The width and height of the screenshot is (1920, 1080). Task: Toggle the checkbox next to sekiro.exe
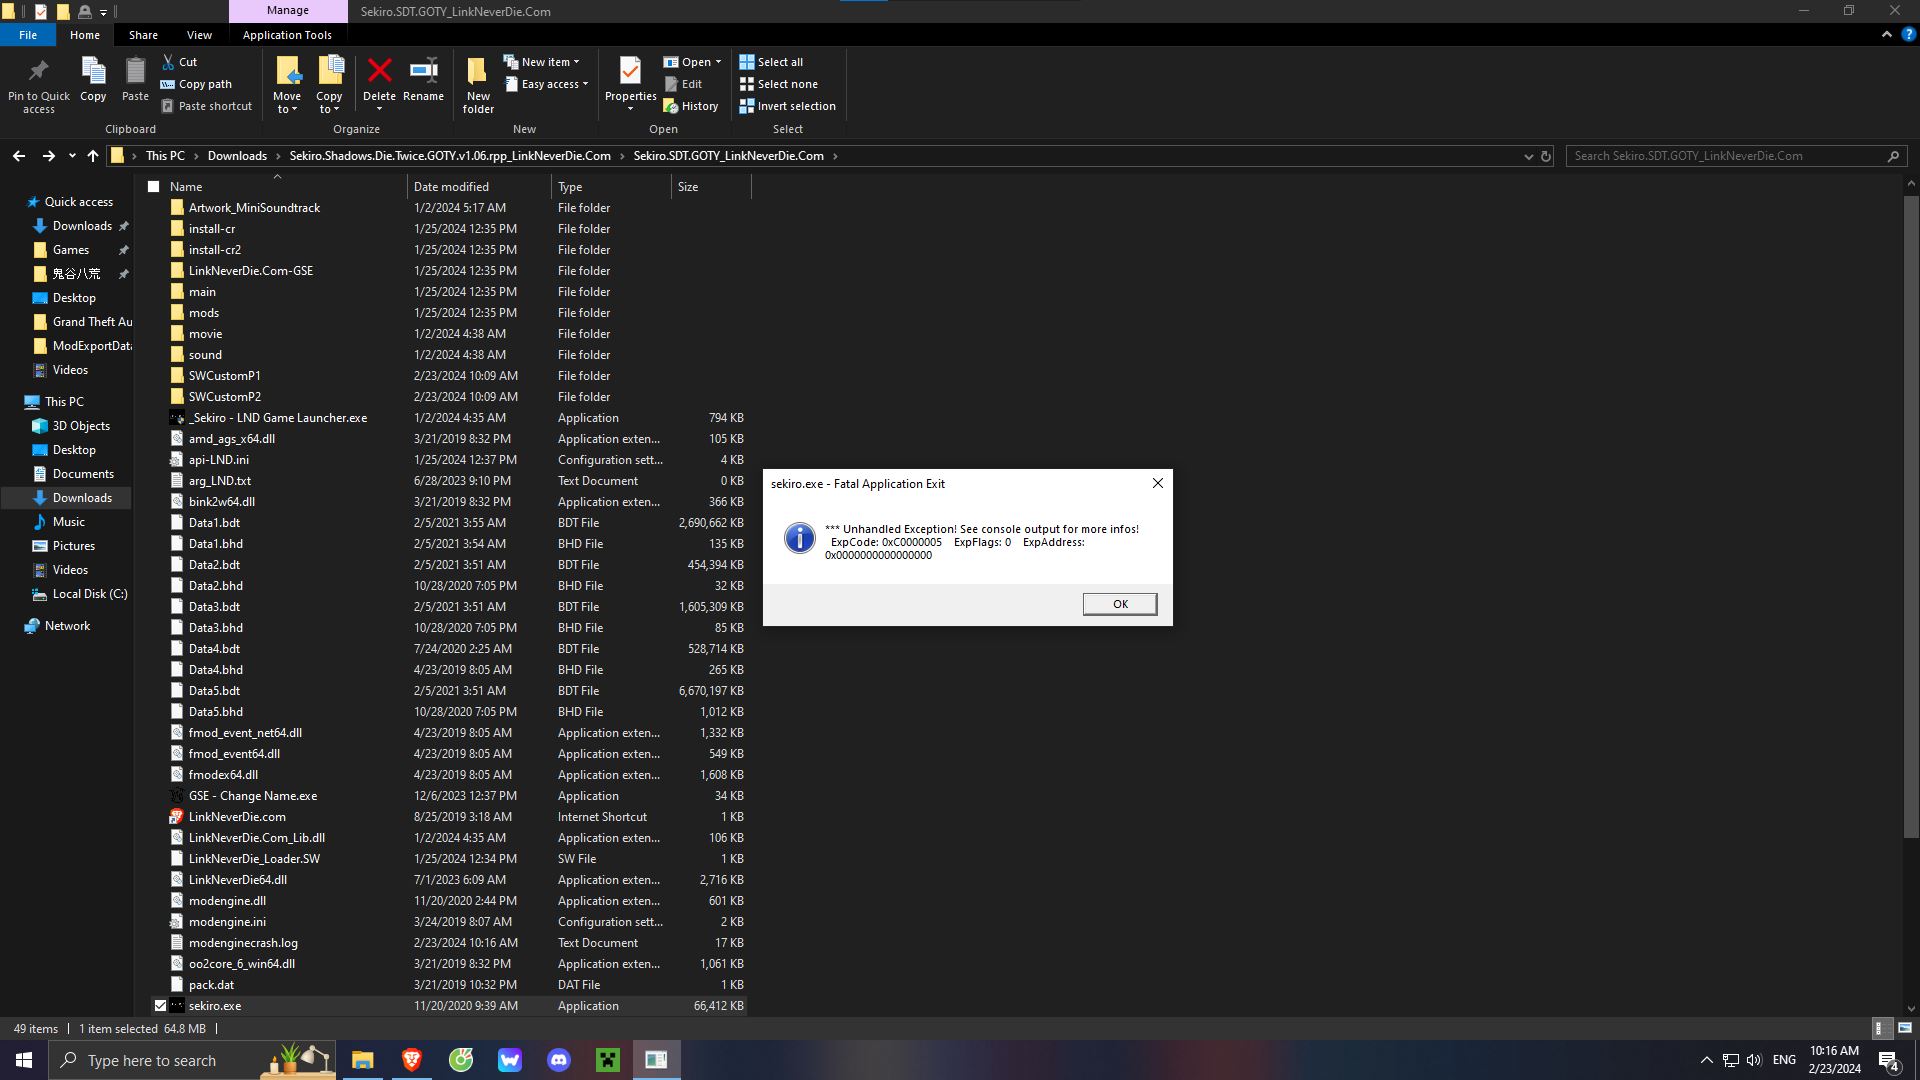158,1006
